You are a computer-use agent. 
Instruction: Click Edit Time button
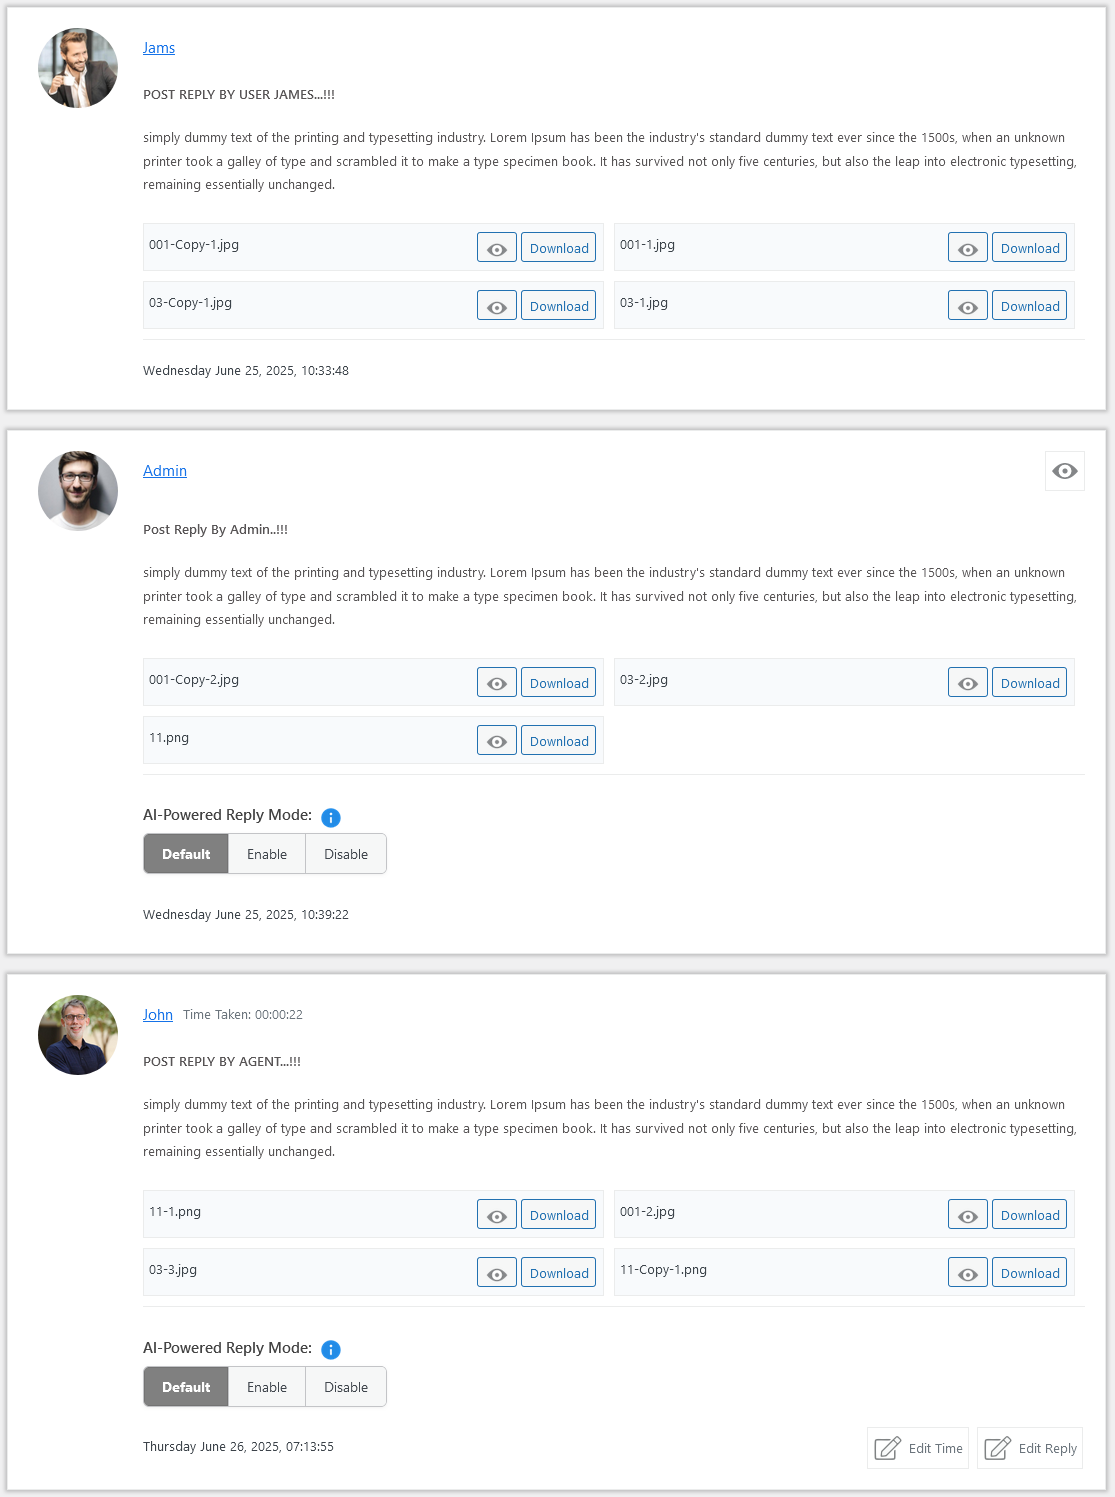click(x=918, y=1448)
